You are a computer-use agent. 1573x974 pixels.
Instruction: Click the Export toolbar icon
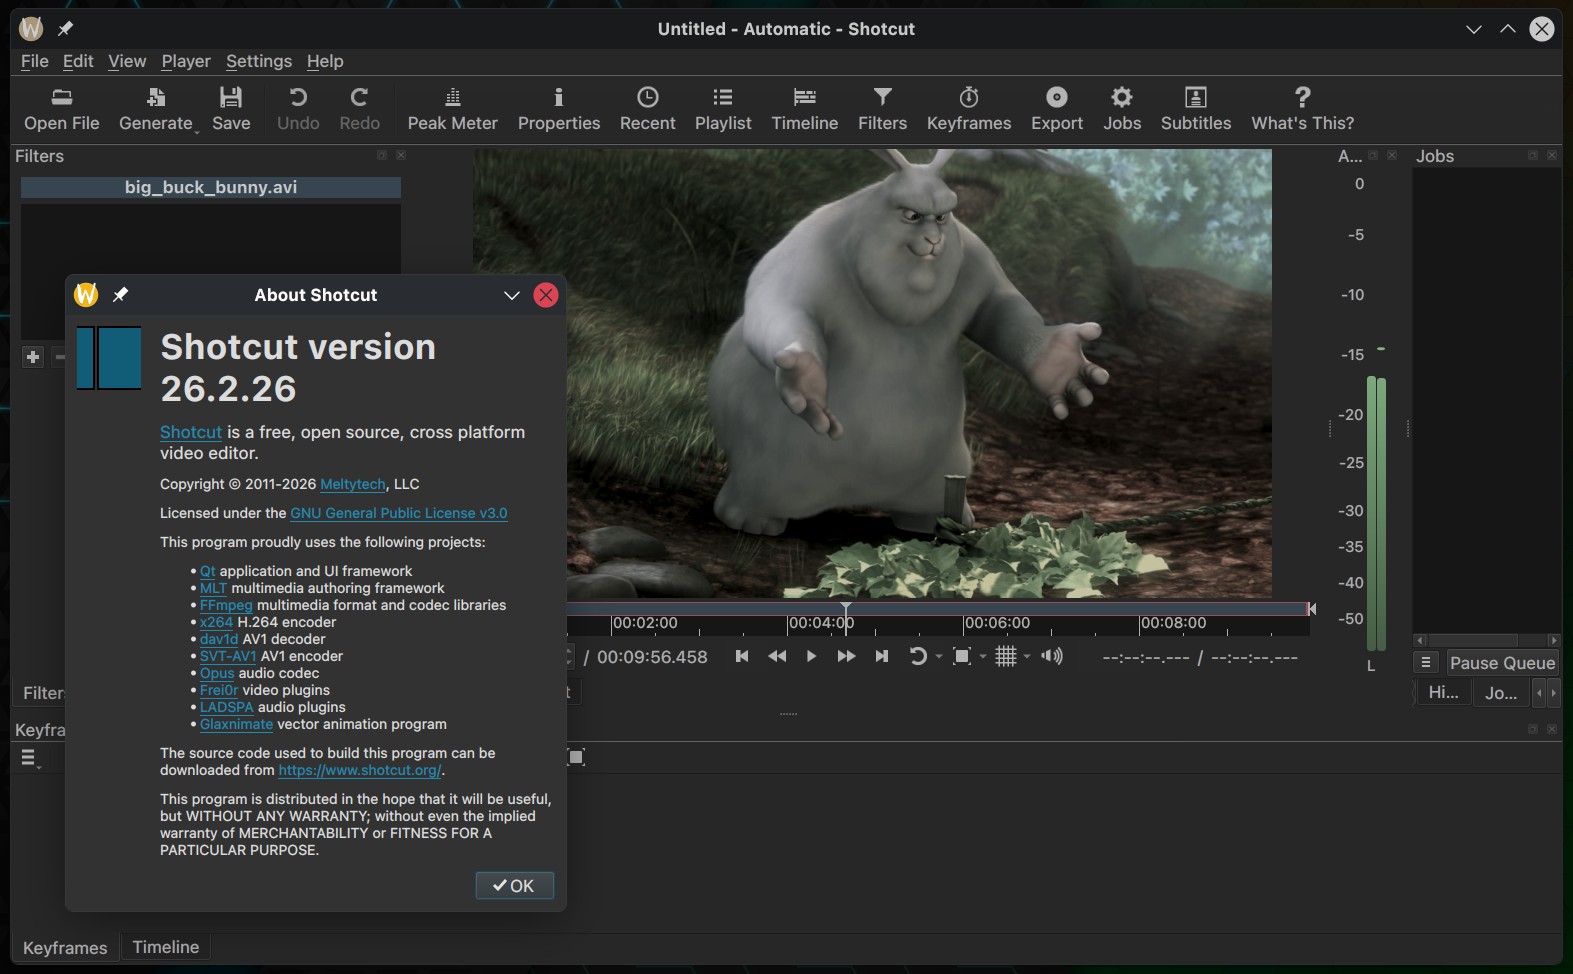point(1056,109)
